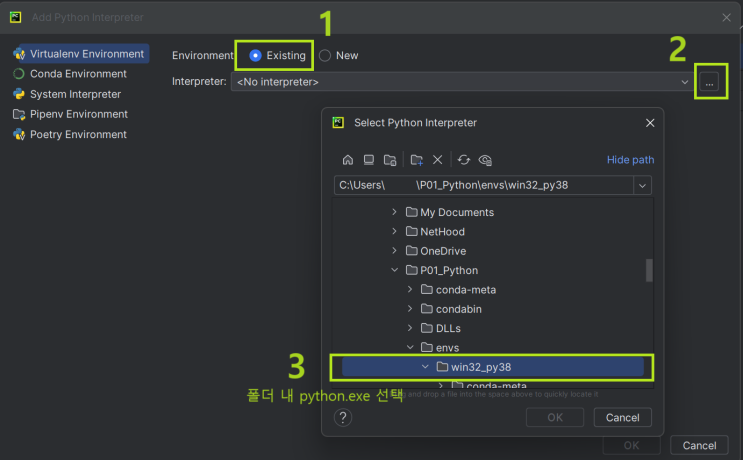Screen dimensions: 743x460
Task: Click the Virtualenv Environment icon
Action: tap(19, 54)
